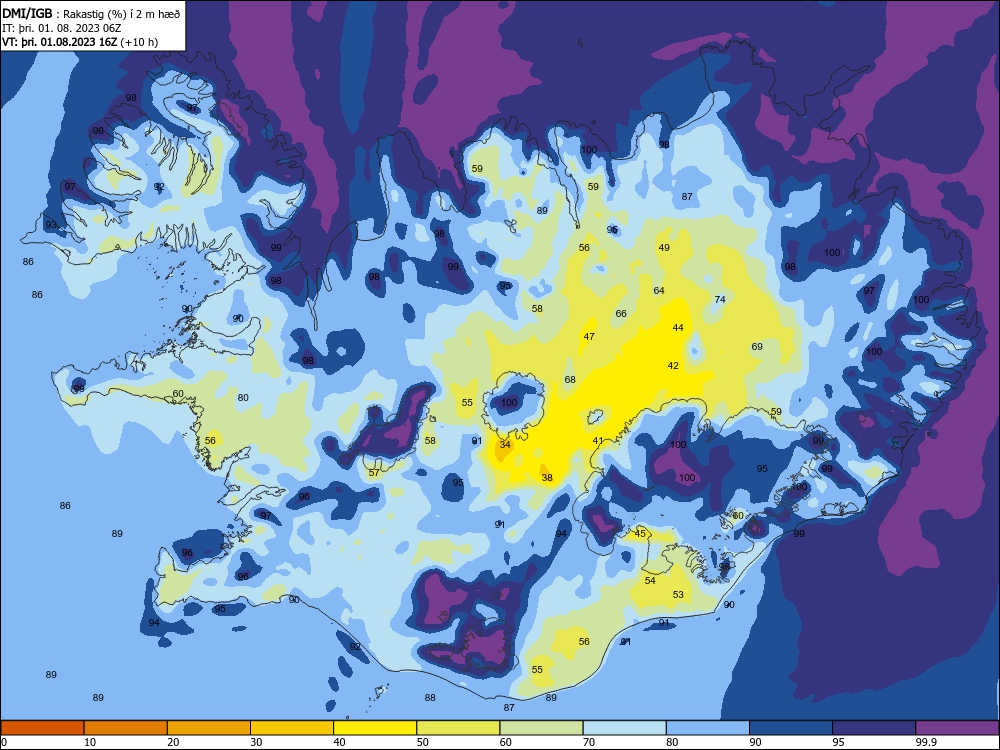
Task: Click the light blue 80–90 legend swatch
Action: coord(708,728)
